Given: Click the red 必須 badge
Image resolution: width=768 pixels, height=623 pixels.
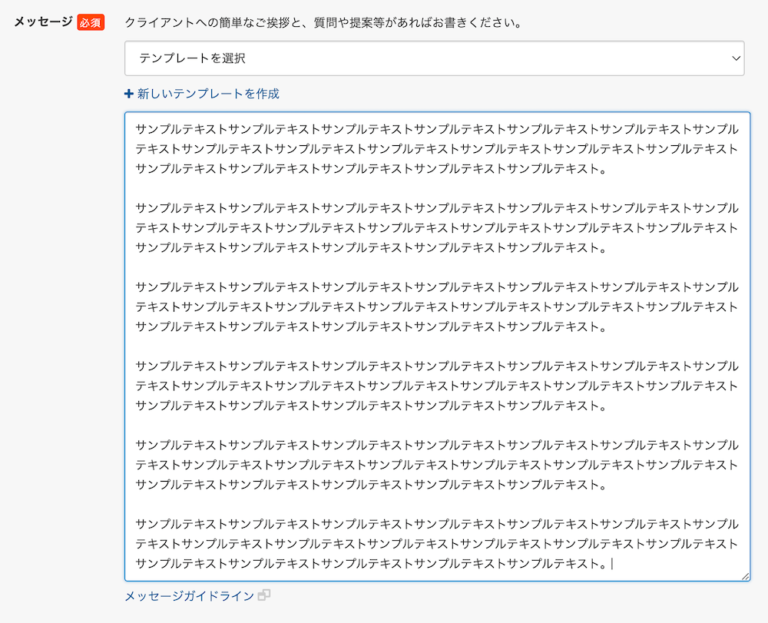Looking at the screenshot, I should click(x=91, y=22).
